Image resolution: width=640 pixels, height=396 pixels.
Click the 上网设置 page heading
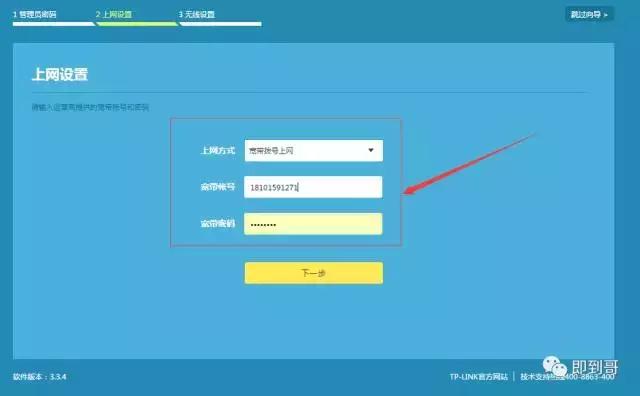point(60,75)
